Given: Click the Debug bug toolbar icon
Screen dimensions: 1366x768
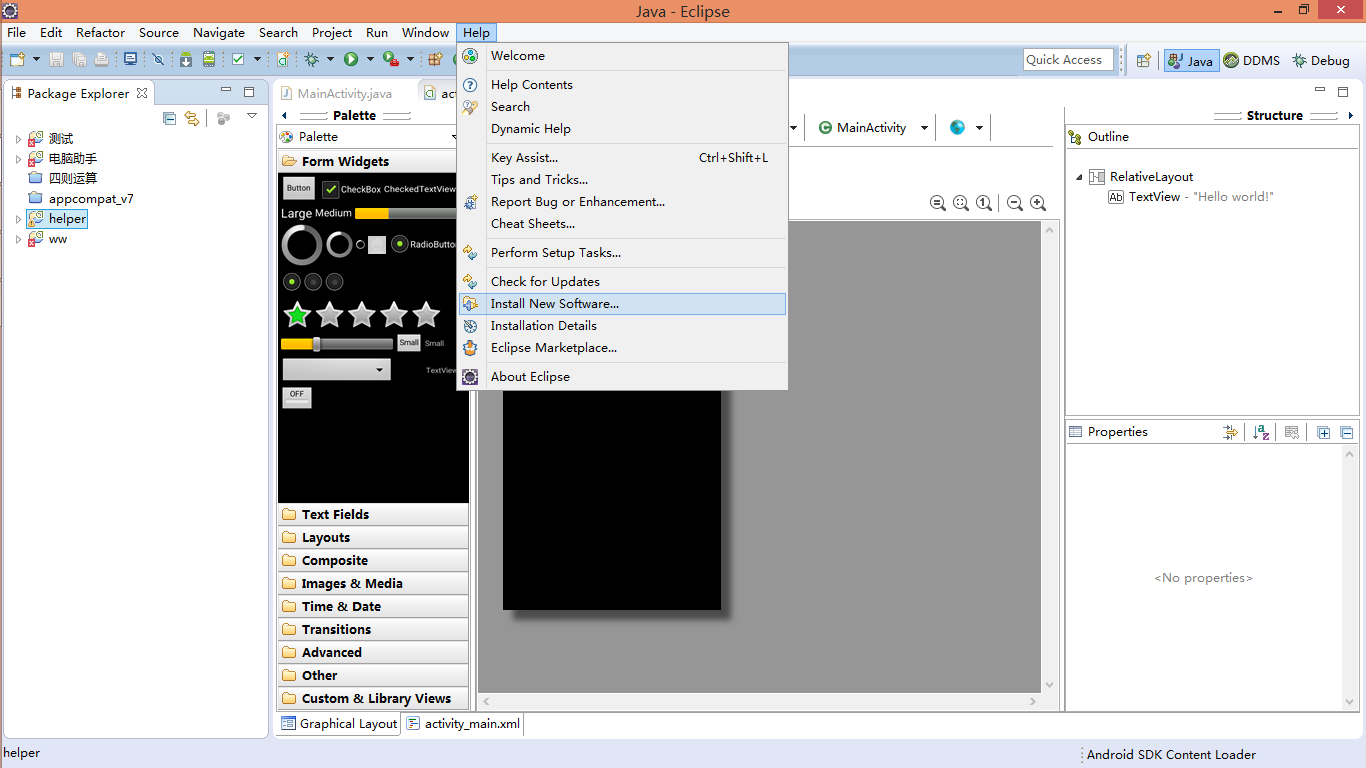Looking at the screenshot, I should coord(312,60).
